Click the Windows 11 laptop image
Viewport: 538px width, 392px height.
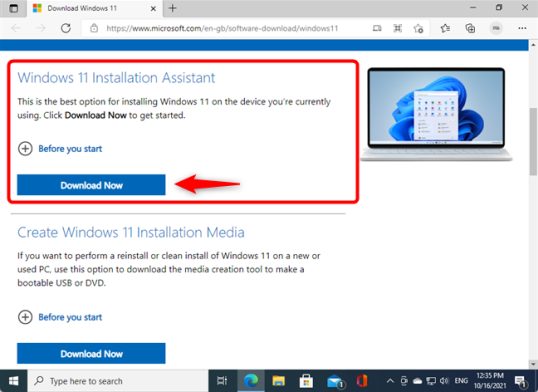coord(436,114)
